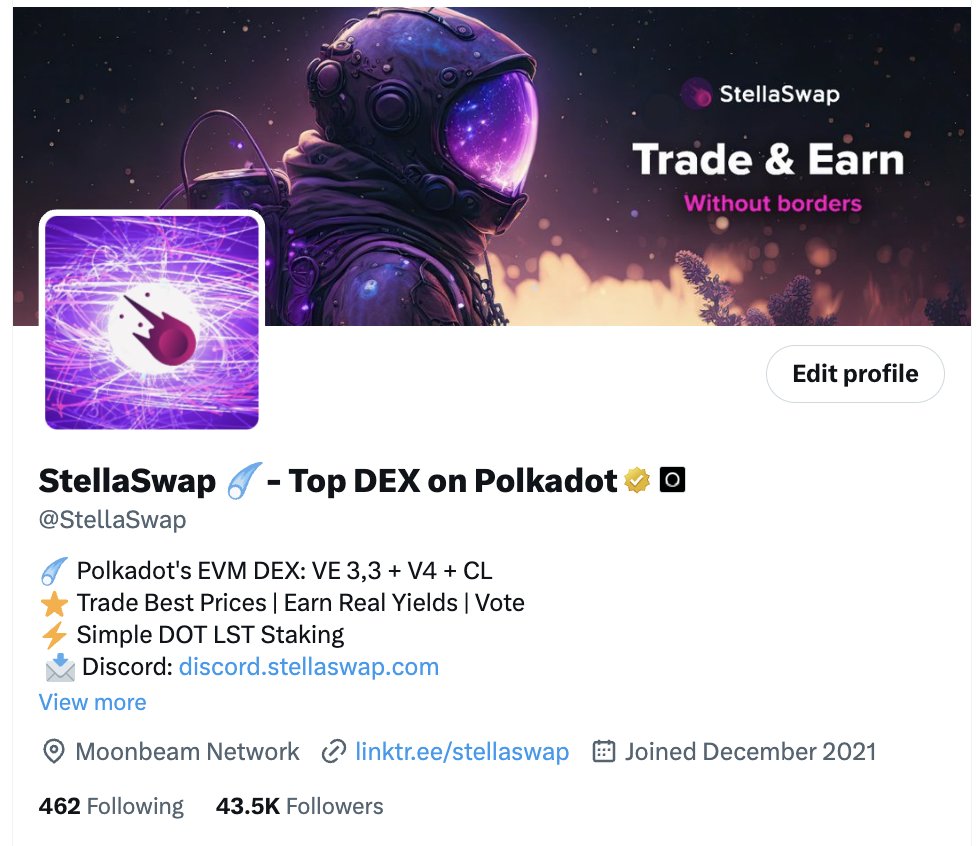Click the chain link icon by linktr.ee
The image size is (980, 846).
pos(334,751)
